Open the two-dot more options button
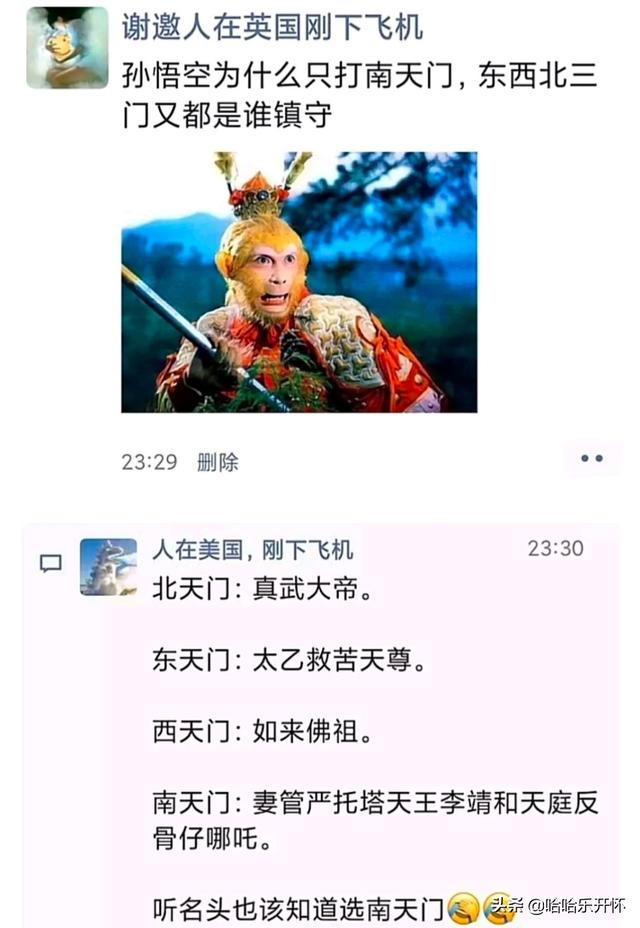The image size is (640, 928). pyautogui.click(x=592, y=458)
